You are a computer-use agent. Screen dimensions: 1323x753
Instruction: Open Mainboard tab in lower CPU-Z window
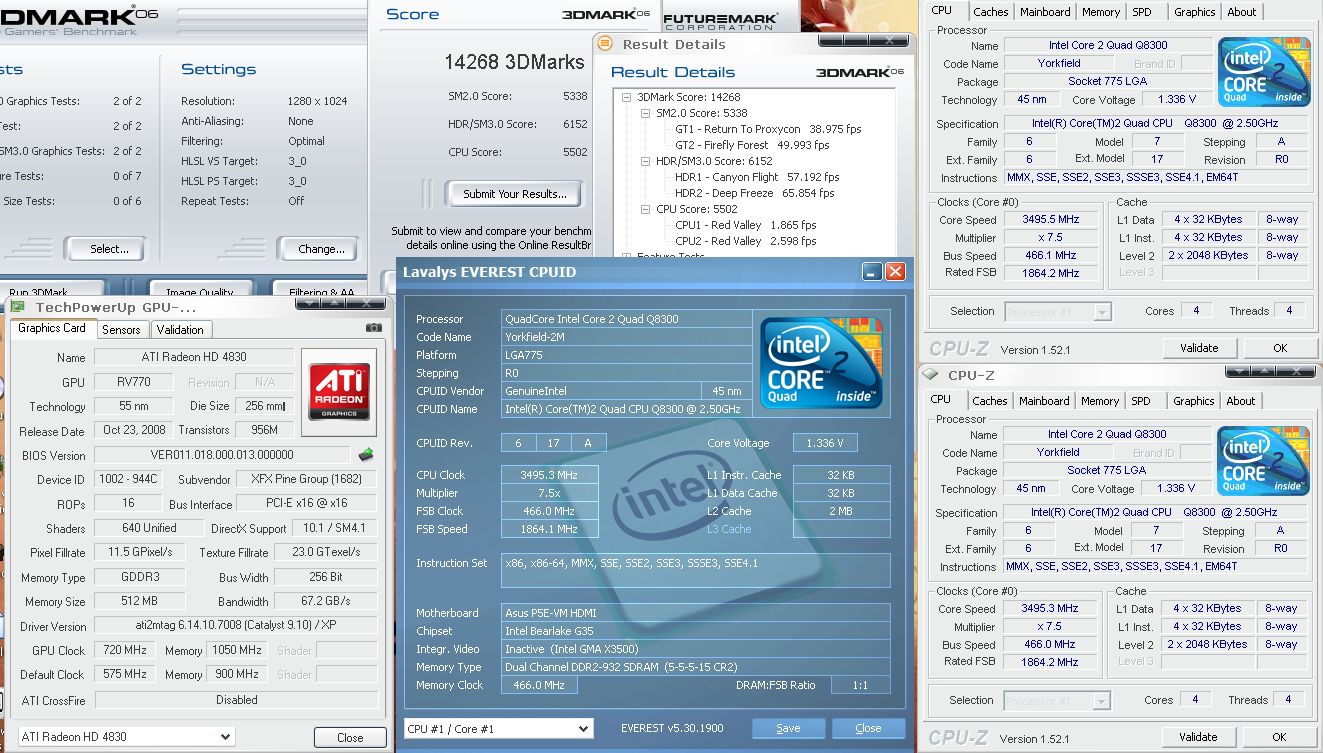1044,401
